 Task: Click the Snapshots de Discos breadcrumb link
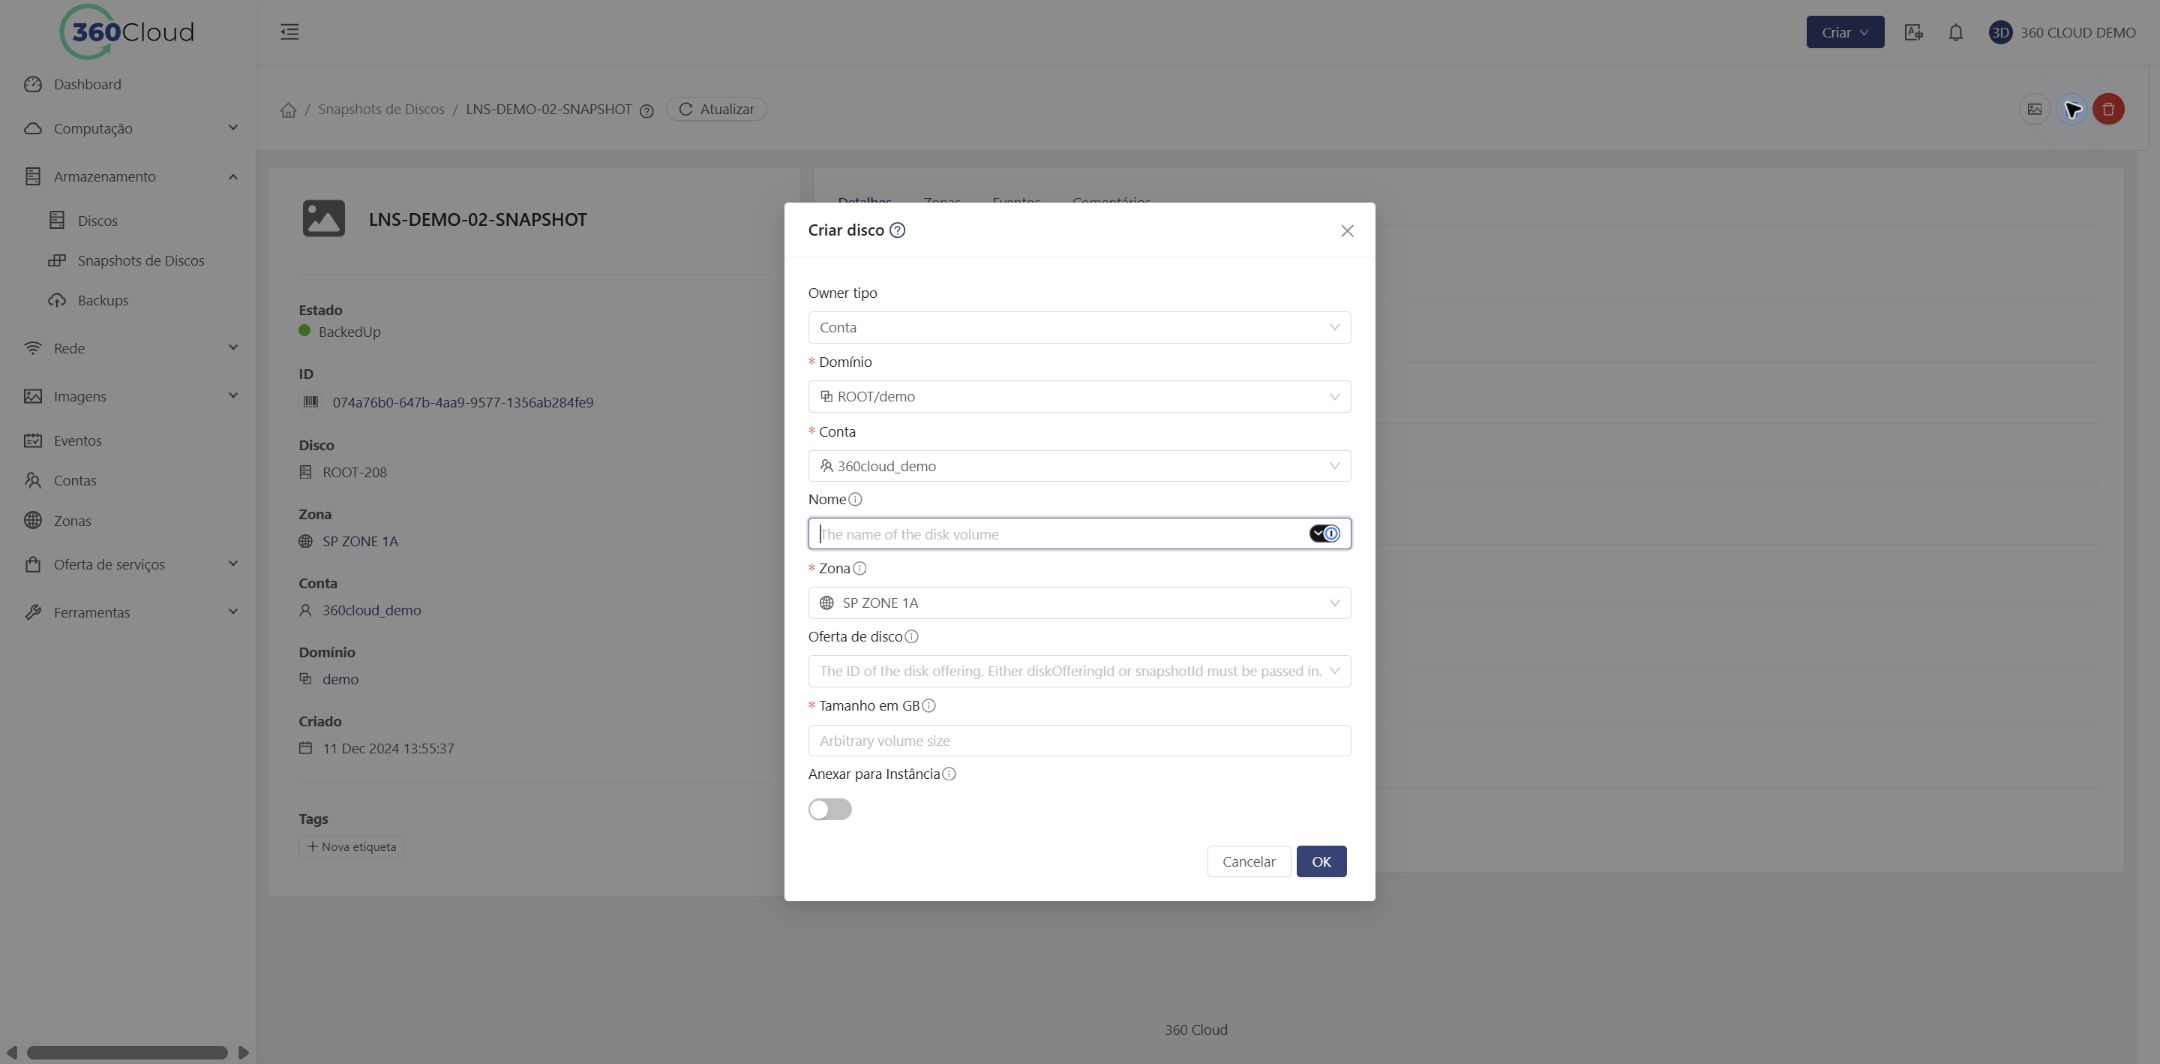click(381, 109)
